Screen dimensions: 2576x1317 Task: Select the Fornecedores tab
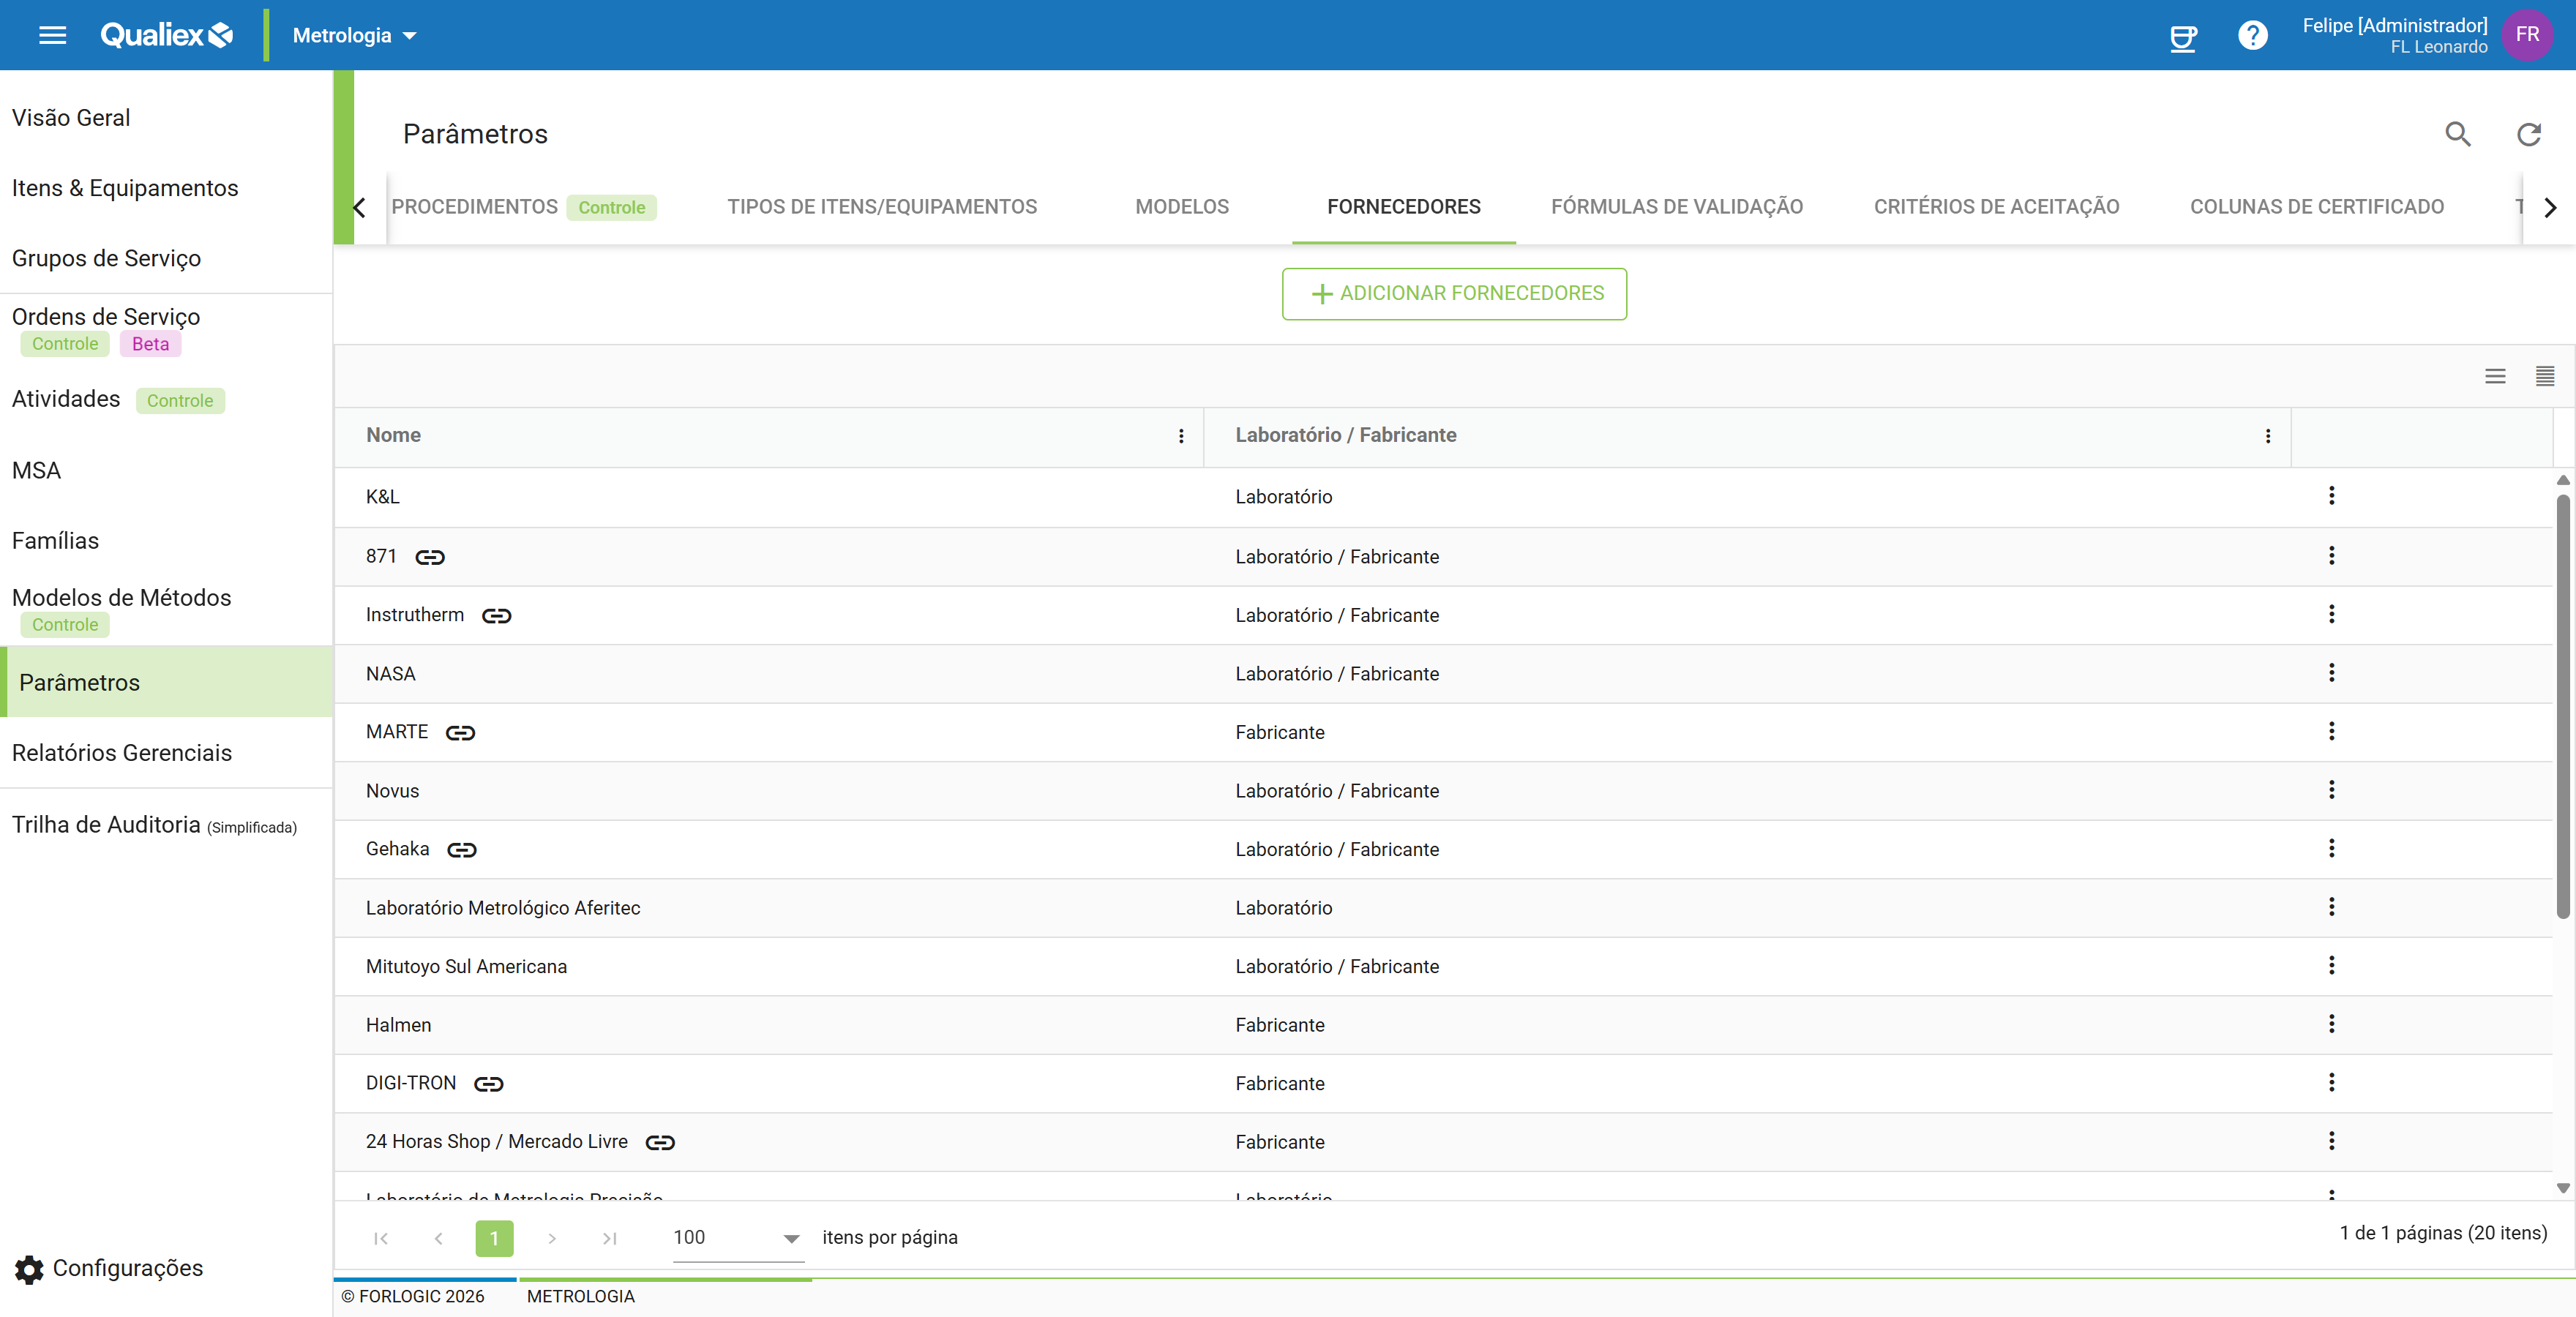tap(1403, 207)
